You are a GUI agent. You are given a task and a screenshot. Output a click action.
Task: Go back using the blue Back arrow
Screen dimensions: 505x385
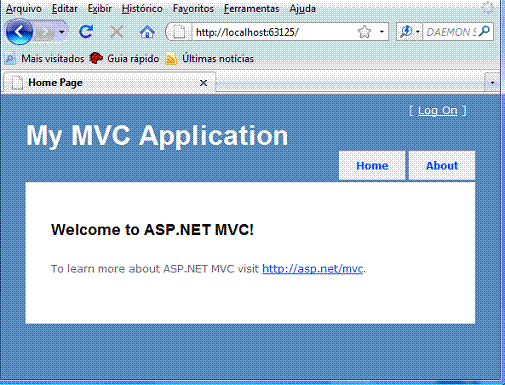tap(19, 32)
